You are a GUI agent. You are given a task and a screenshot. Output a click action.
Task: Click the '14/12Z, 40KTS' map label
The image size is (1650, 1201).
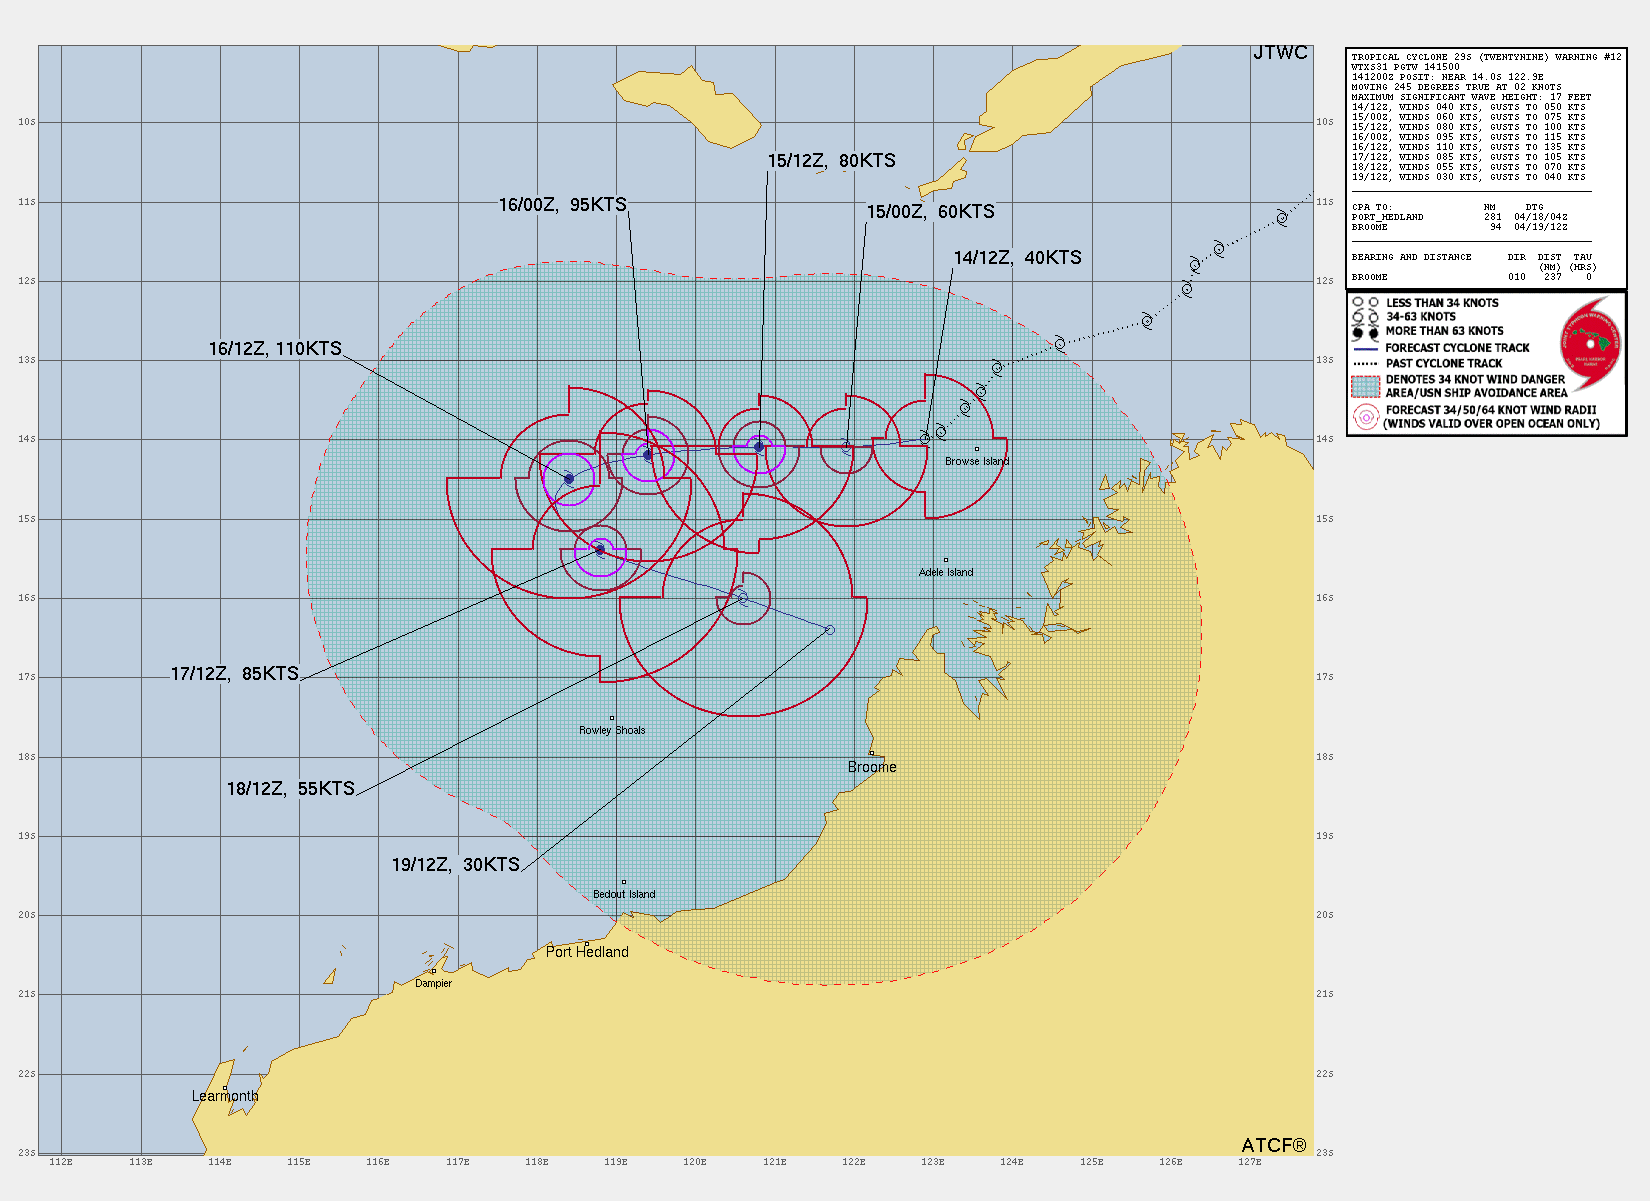[x=1017, y=258]
